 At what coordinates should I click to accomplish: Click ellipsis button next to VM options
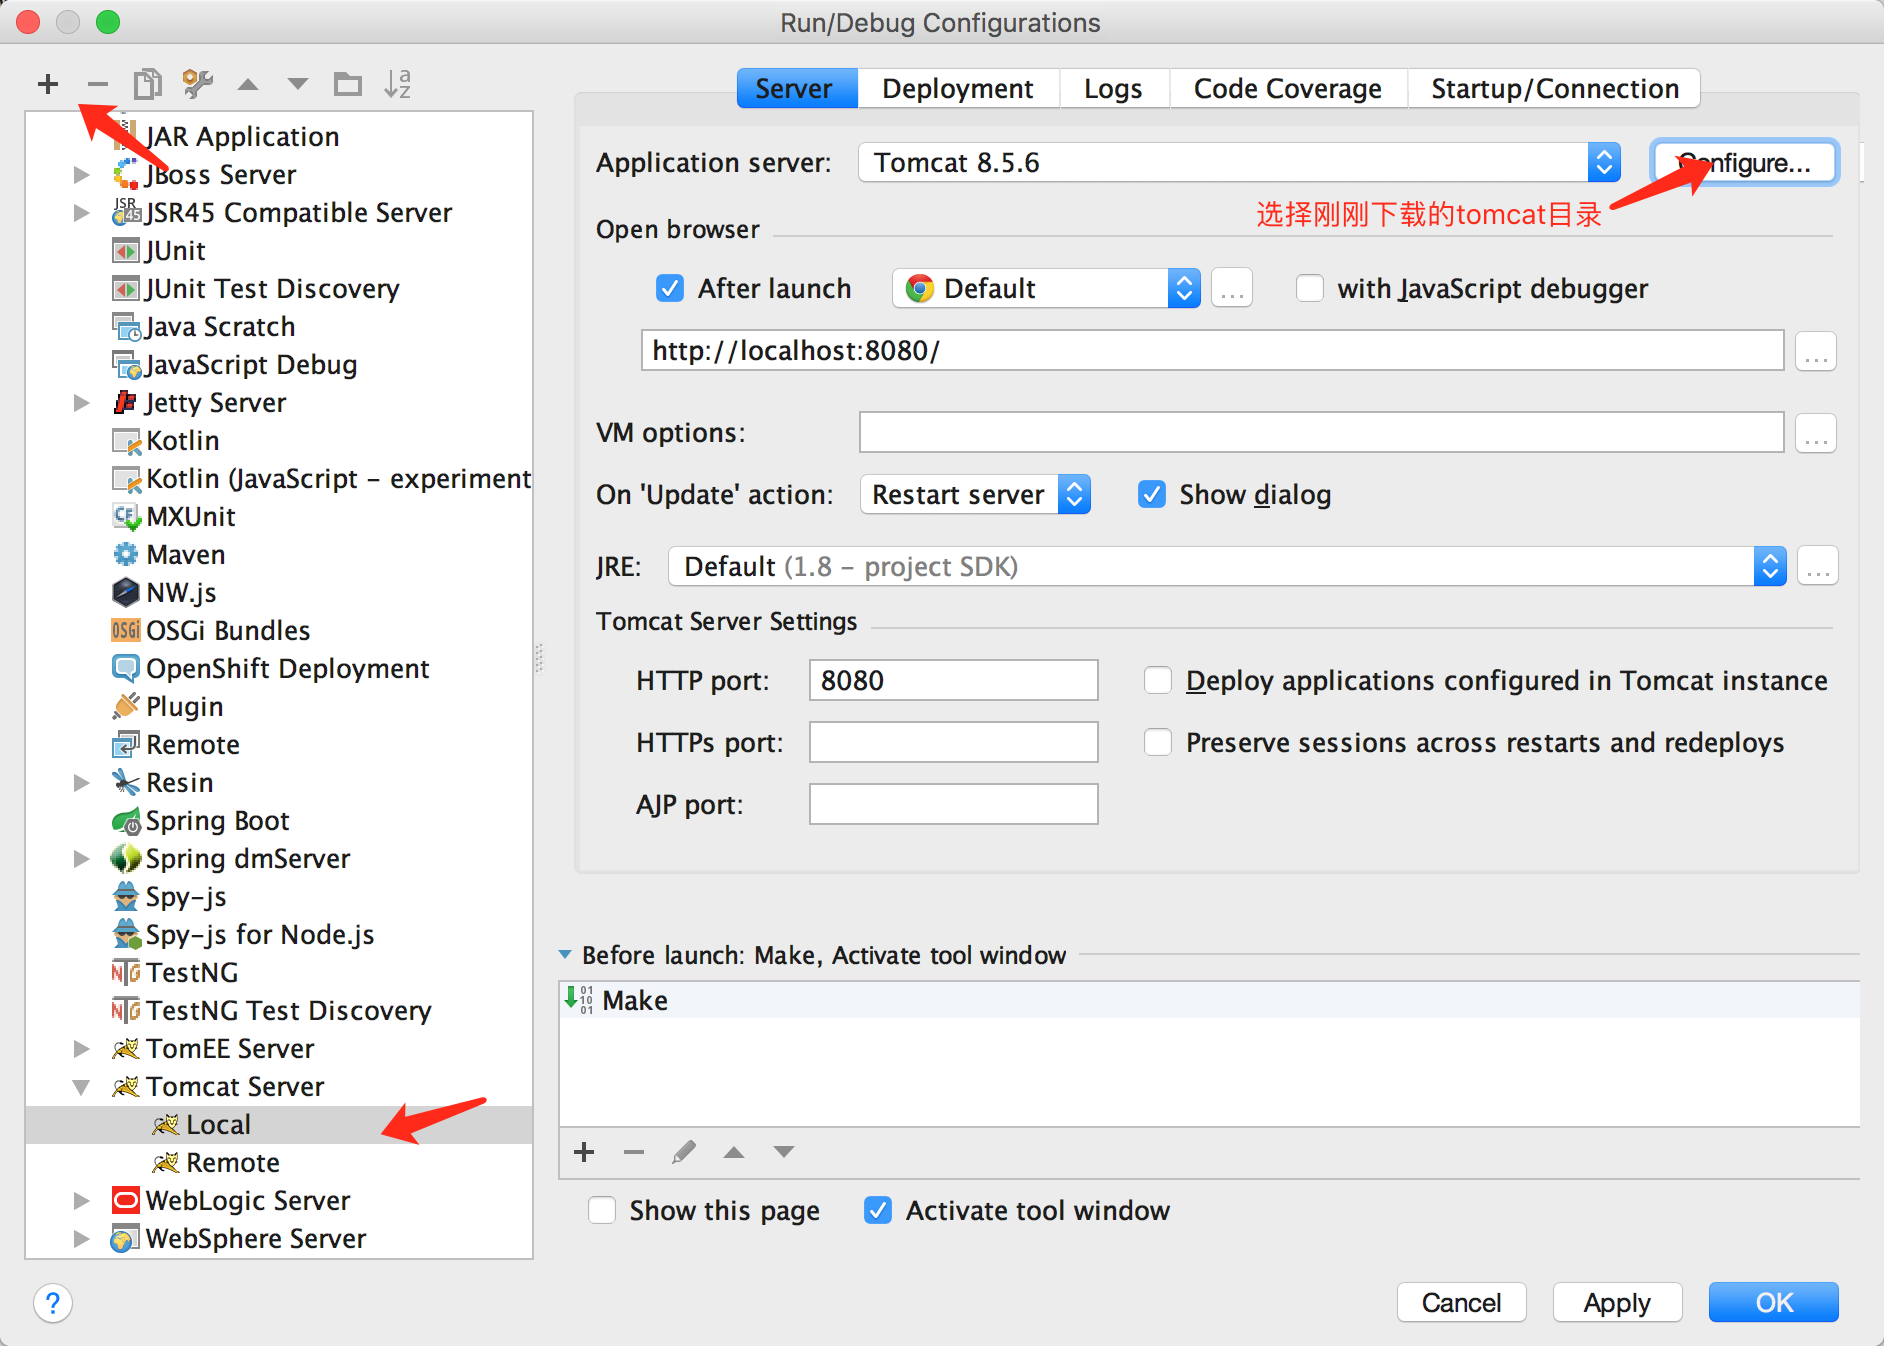pos(1816,433)
